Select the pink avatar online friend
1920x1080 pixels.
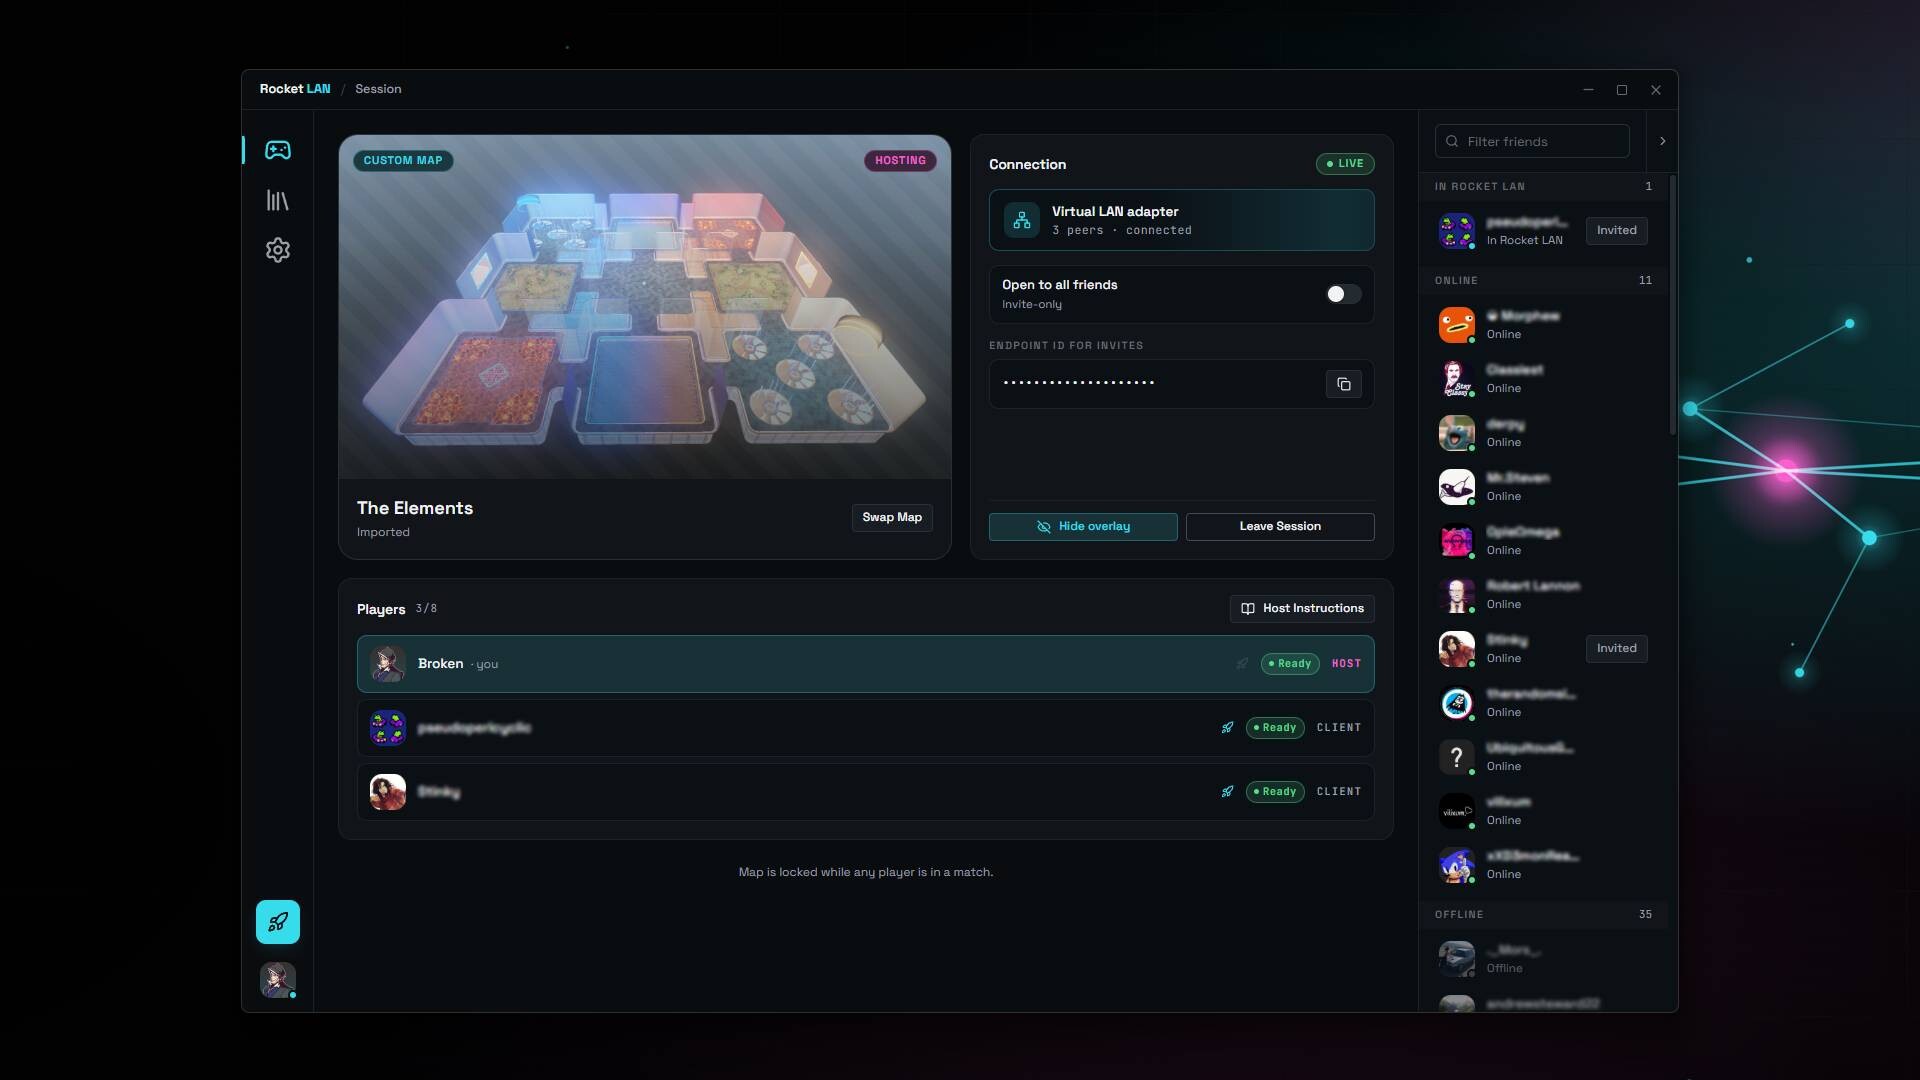click(x=1456, y=541)
